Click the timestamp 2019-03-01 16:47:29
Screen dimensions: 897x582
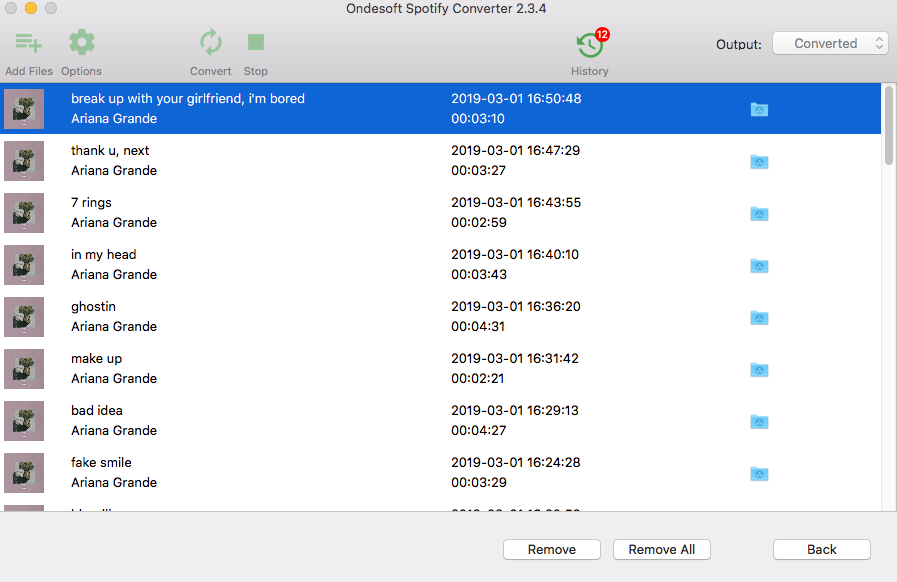pos(515,151)
